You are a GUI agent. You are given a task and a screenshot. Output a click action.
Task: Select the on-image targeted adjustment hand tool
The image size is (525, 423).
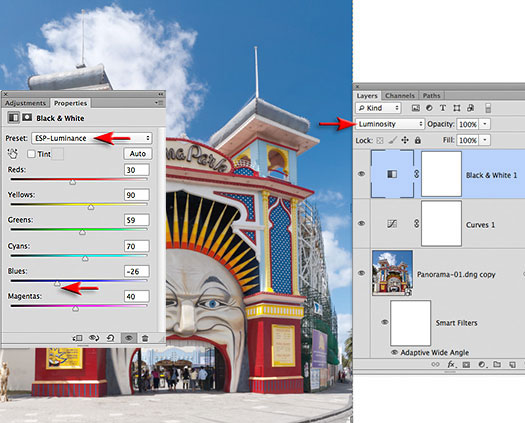click(13, 154)
